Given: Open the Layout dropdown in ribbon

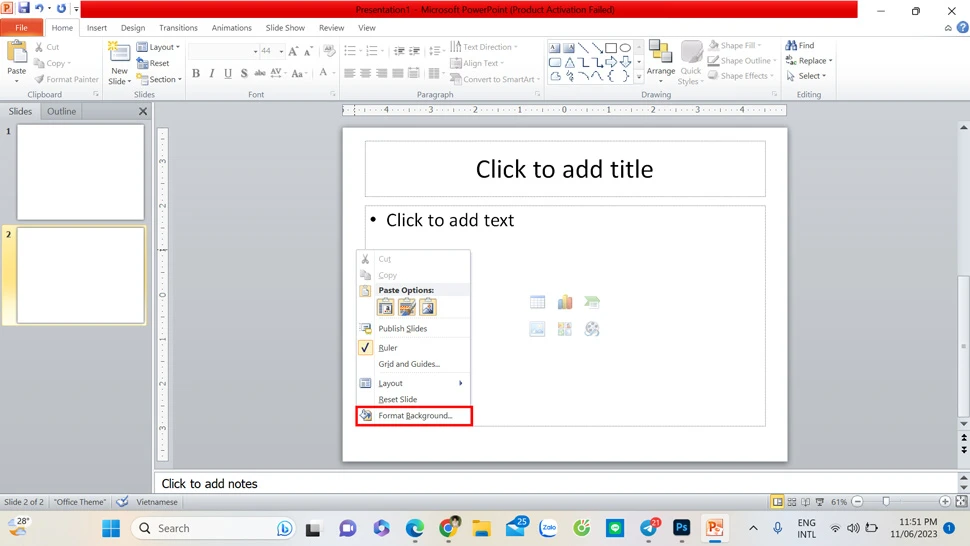Looking at the screenshot, I should pyautogui.click(x=158, y=47).
